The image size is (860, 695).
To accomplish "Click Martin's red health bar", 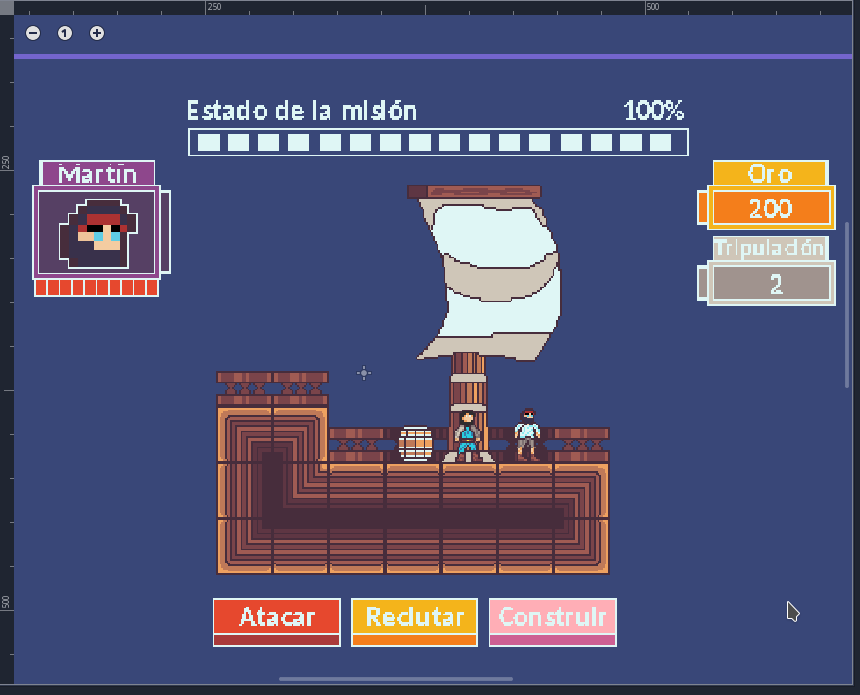I will [x=97, y=287].
